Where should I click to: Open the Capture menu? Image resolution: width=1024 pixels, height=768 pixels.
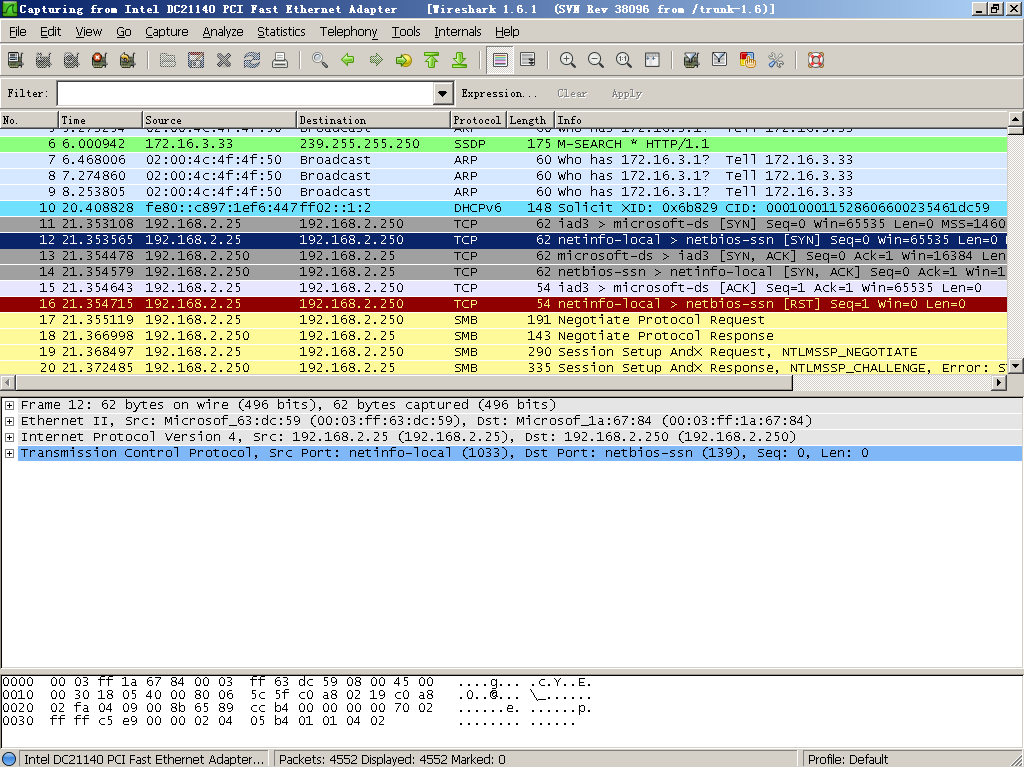coord(167,31)
